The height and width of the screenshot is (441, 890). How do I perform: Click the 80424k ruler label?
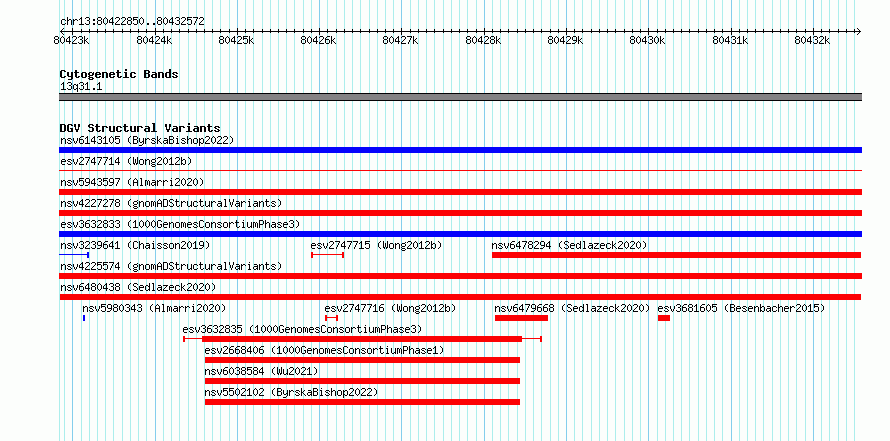click(x=154, y=41)
